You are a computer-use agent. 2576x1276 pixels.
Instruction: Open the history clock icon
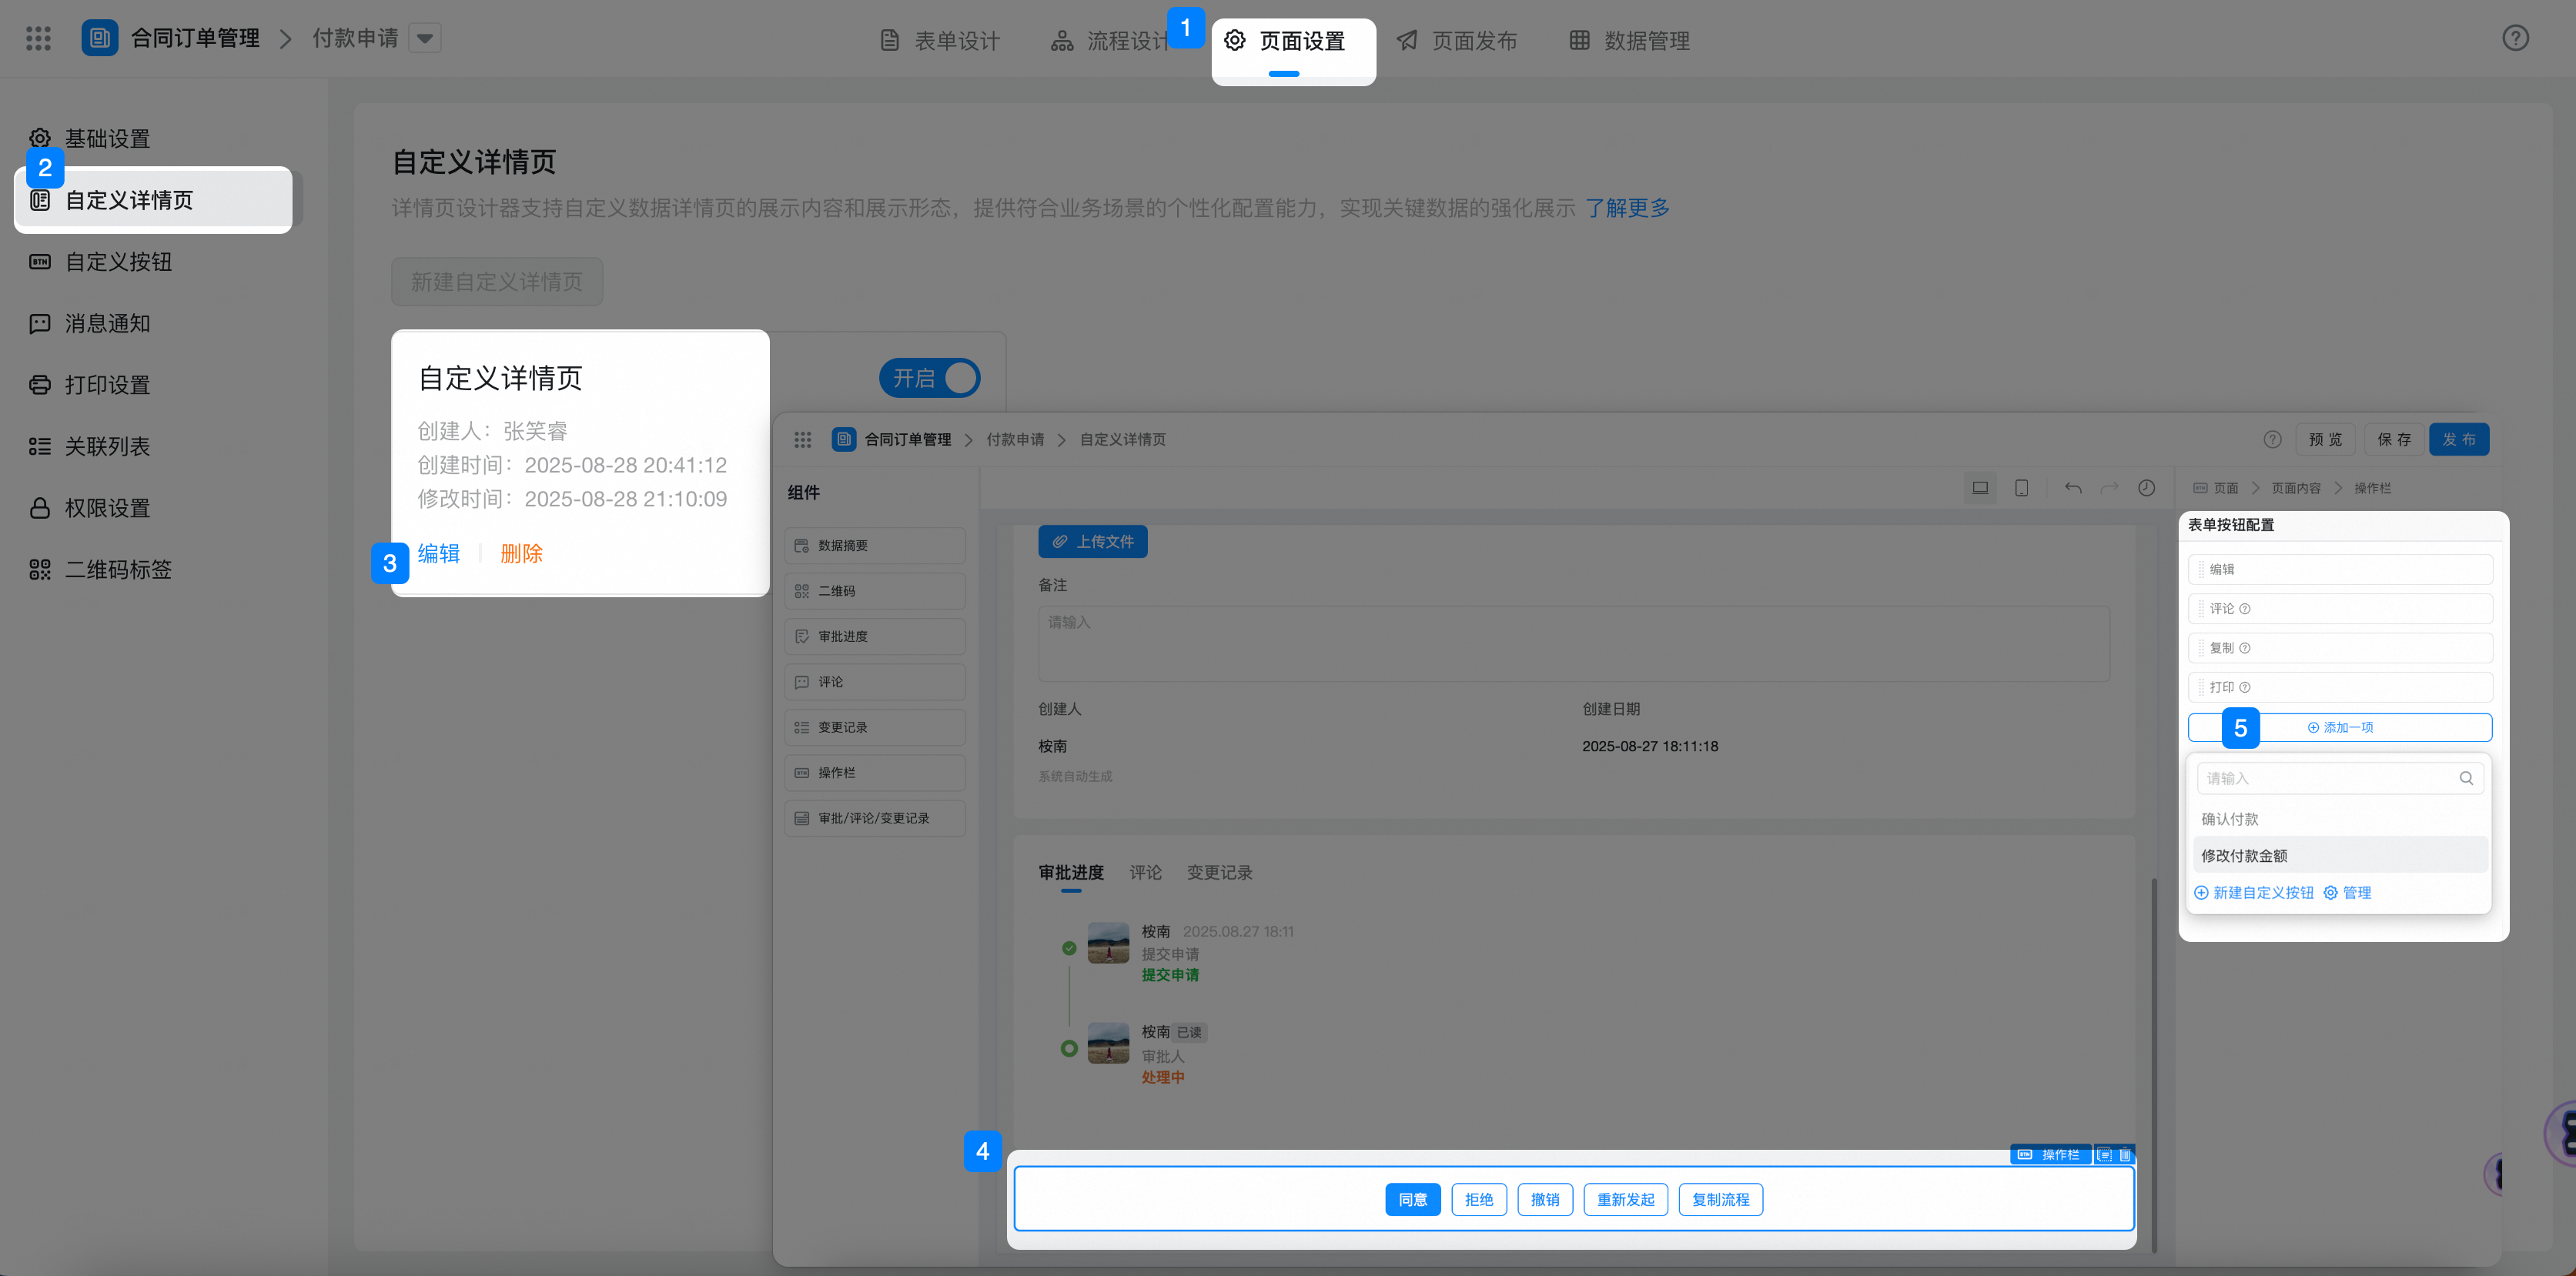2146,488
